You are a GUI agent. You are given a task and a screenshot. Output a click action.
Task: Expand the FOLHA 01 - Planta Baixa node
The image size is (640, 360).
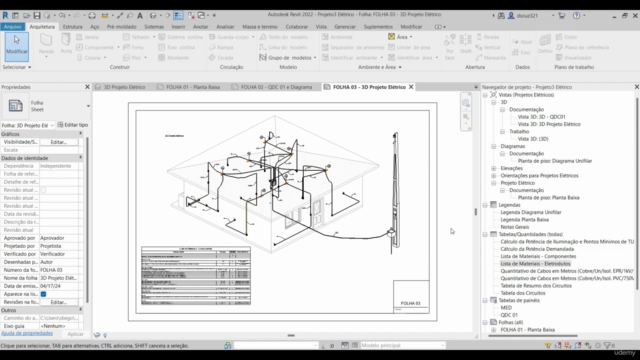[493, 330]
